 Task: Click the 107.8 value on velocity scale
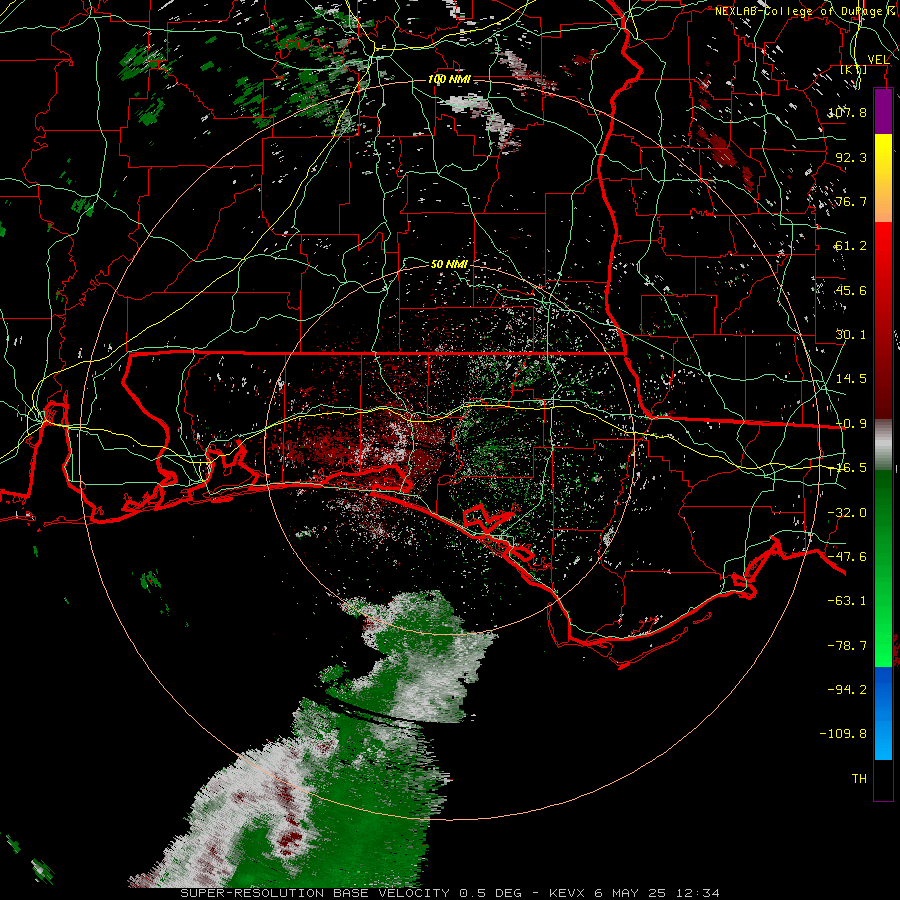[x=847, y=112]
